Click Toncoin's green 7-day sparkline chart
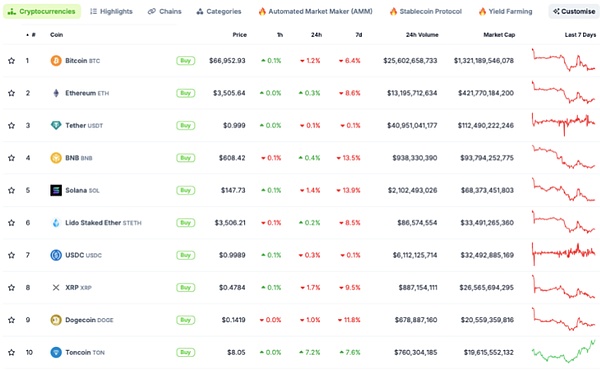 tap(564, 351)
